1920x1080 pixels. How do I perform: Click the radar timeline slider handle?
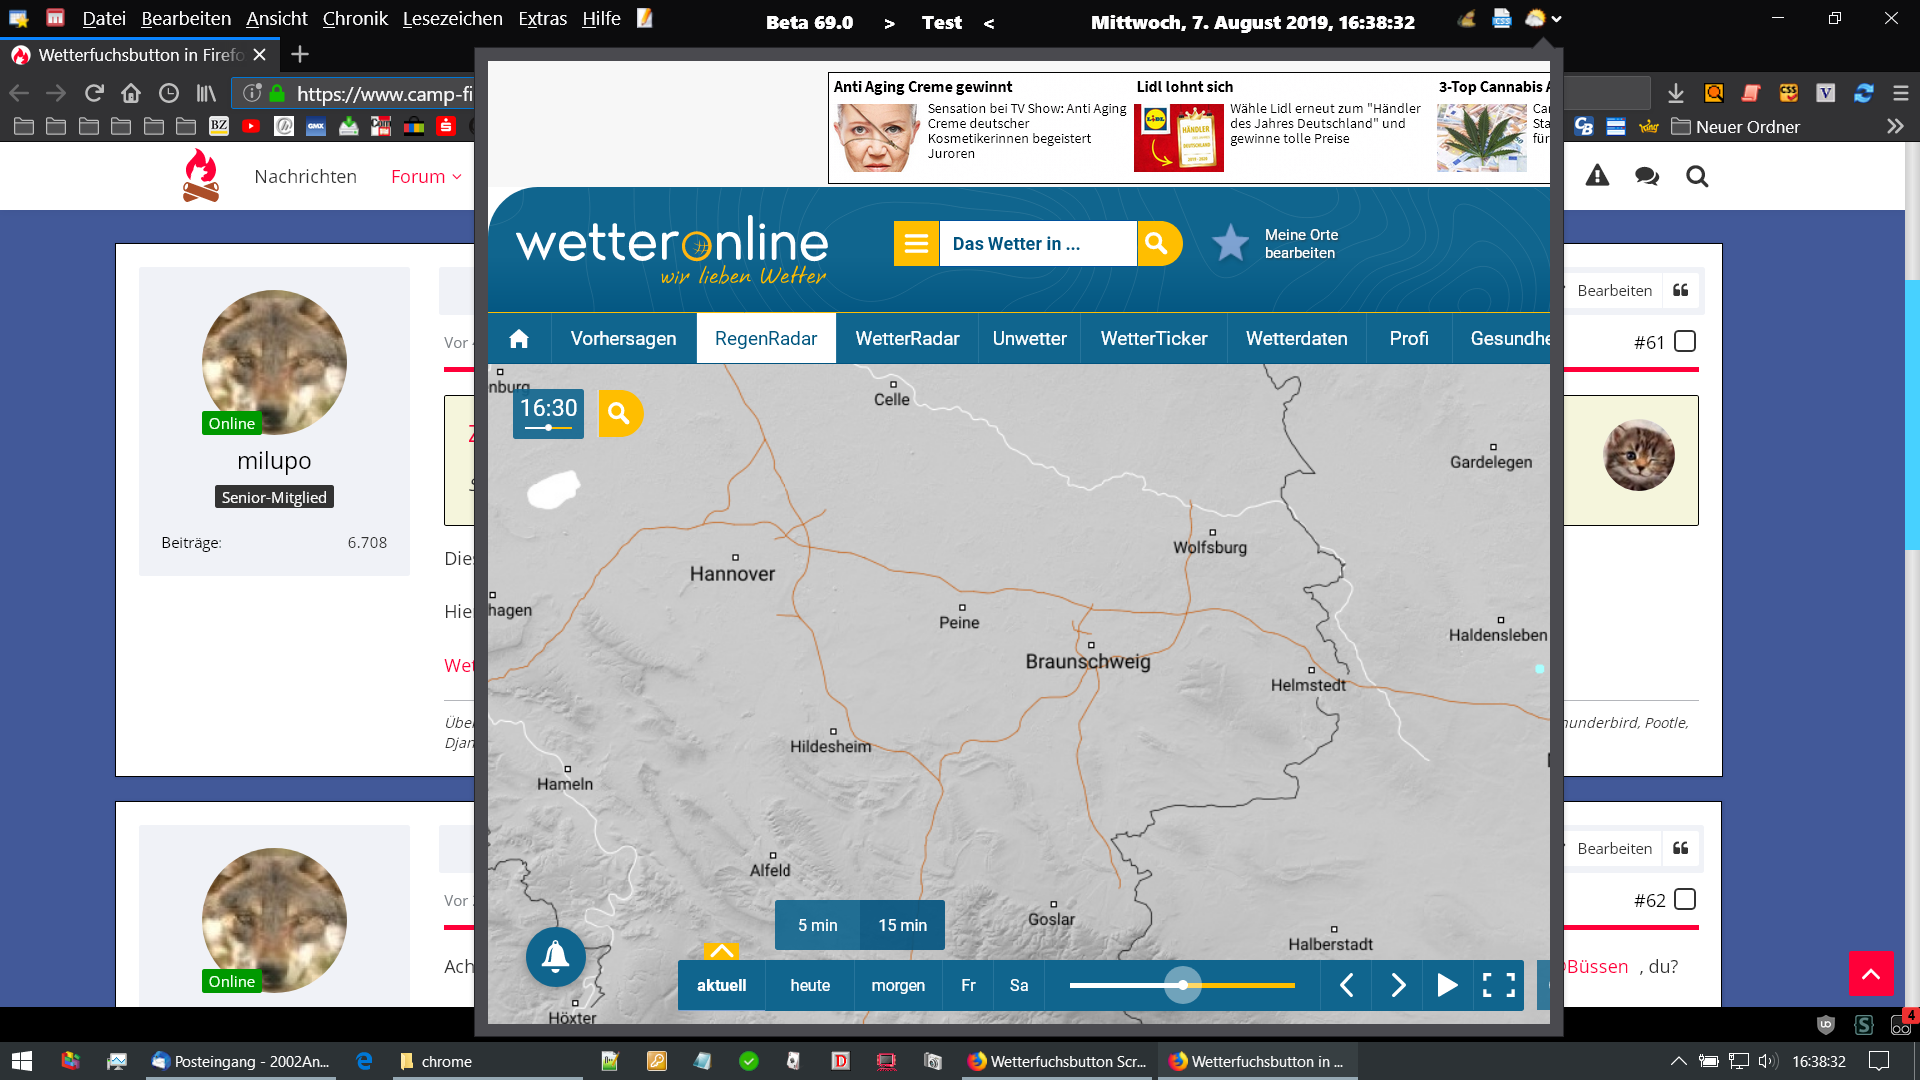click(x=1183, y=985)
